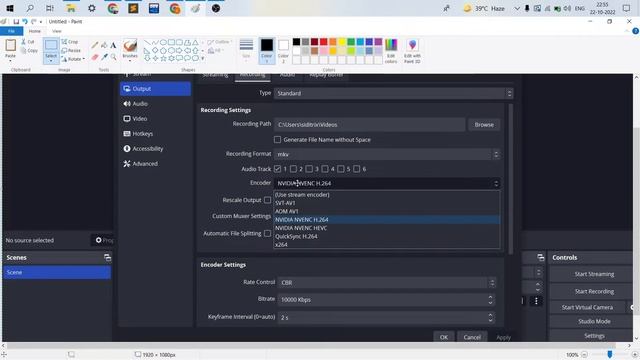The width and height of the screenshot is (640, 360).
Task: Choose (Use stream encoder) option
Action: 387,195
